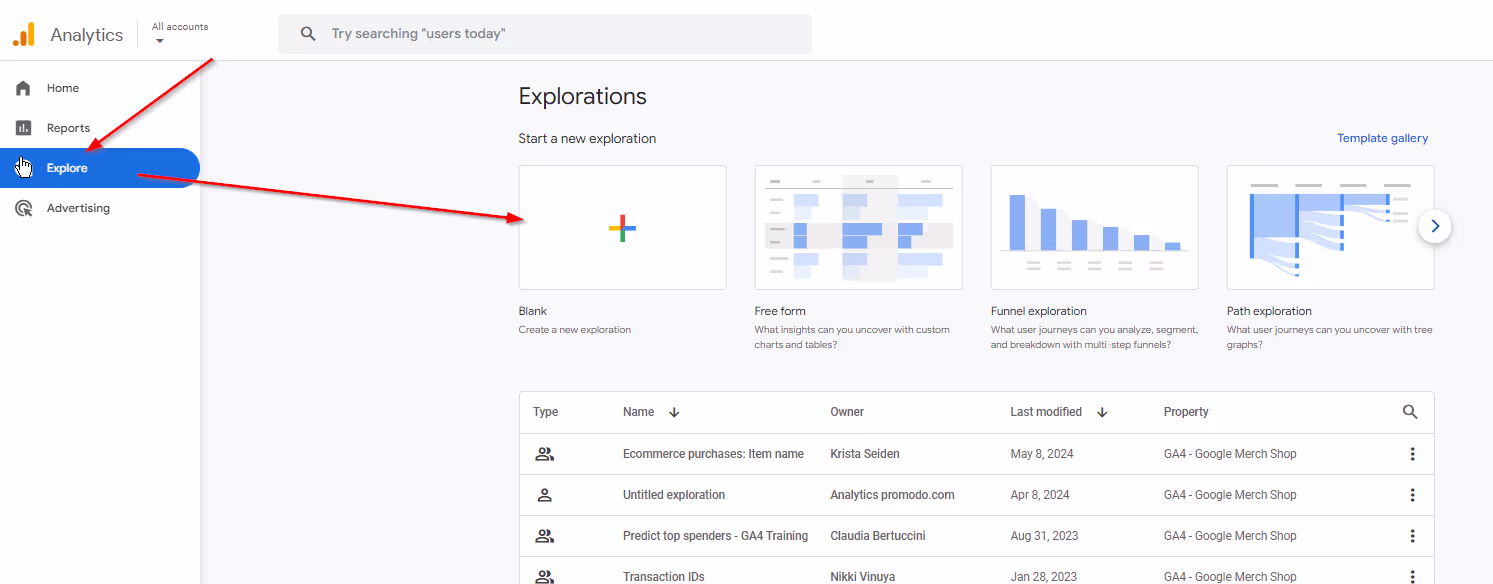The height and width of the screenshot is (584, 1493).
Task: Click the Home icon in sidebar
Action: [23, 88]
